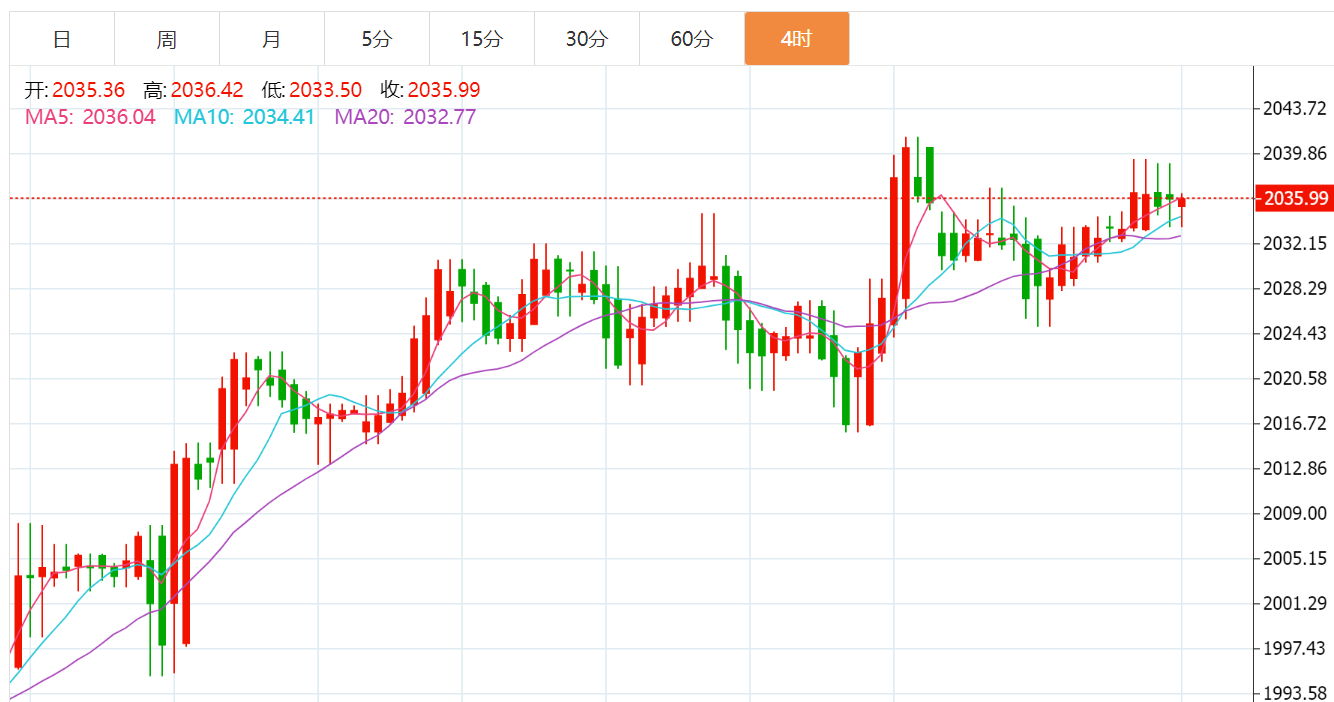Click the 2009.00 price axis label

(x=1297, y=514)
